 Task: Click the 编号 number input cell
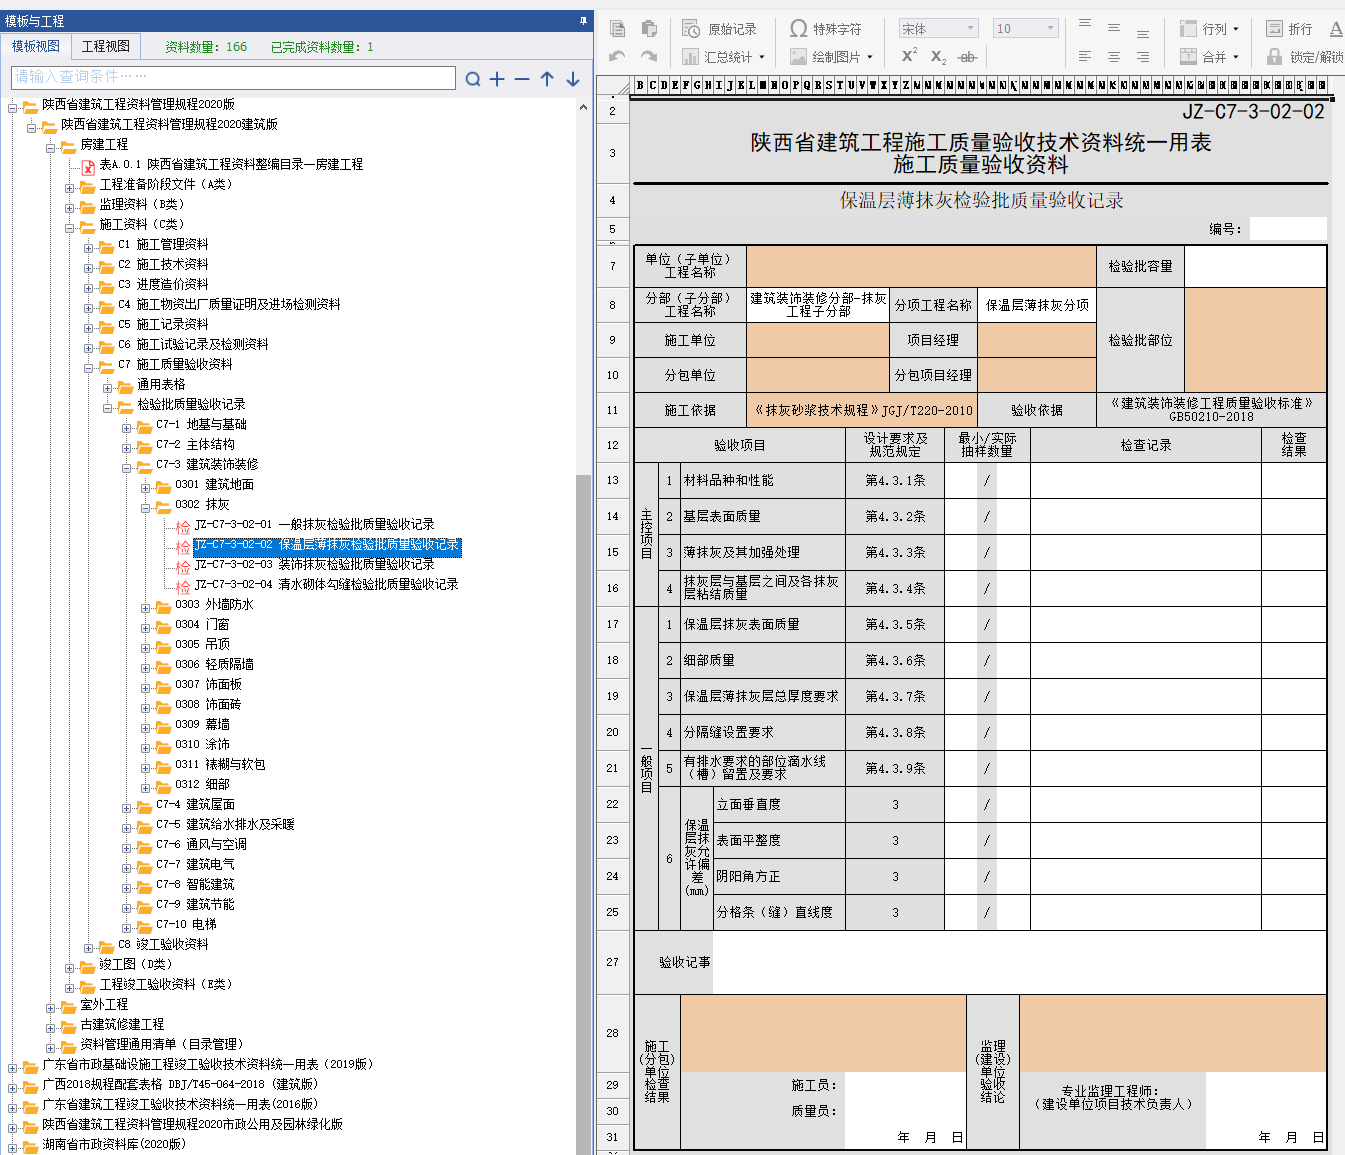pos(1288,229)
